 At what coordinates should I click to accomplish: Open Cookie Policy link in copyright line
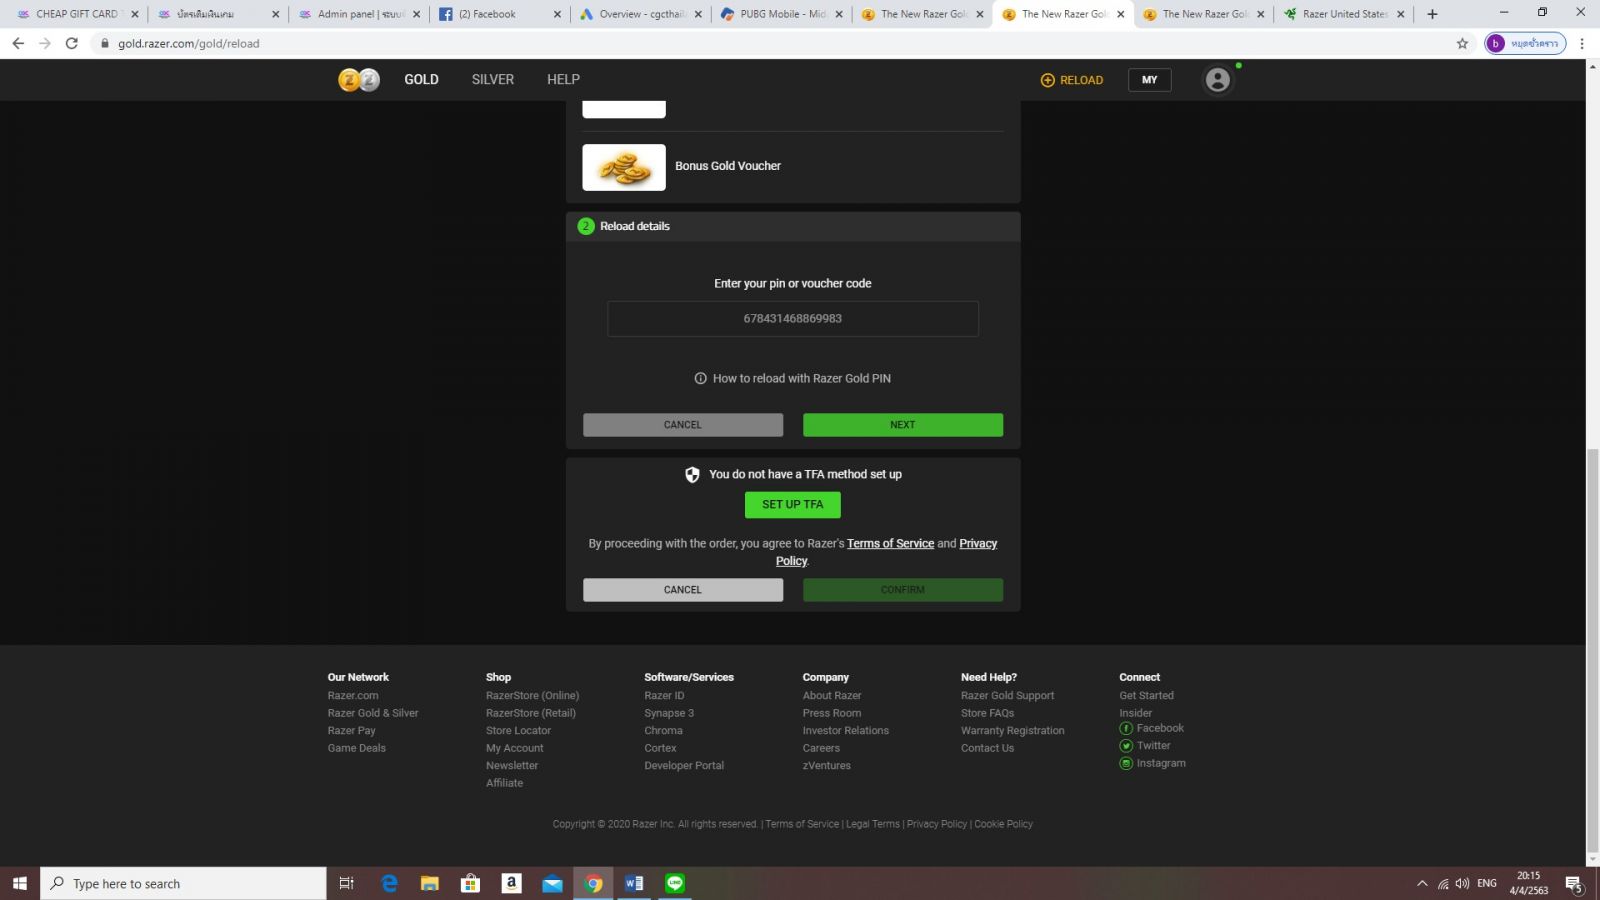(x=1003, y=824)
